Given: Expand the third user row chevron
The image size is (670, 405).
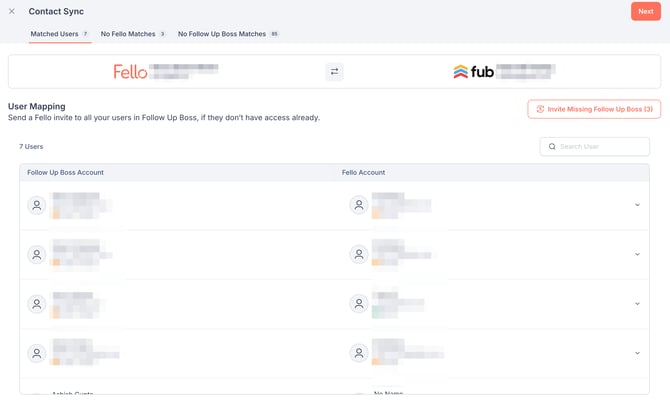Looking at the screenshot, I should pyautogui.click(x=637, y=304).
